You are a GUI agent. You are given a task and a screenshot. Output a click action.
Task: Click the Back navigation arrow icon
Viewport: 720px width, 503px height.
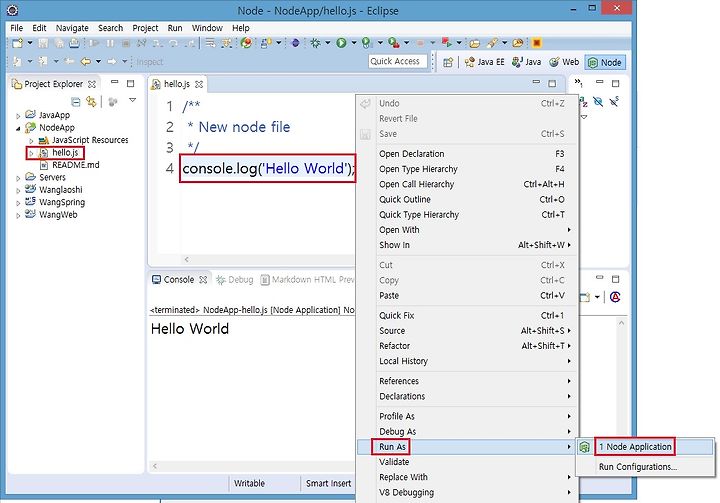[86, 61]
